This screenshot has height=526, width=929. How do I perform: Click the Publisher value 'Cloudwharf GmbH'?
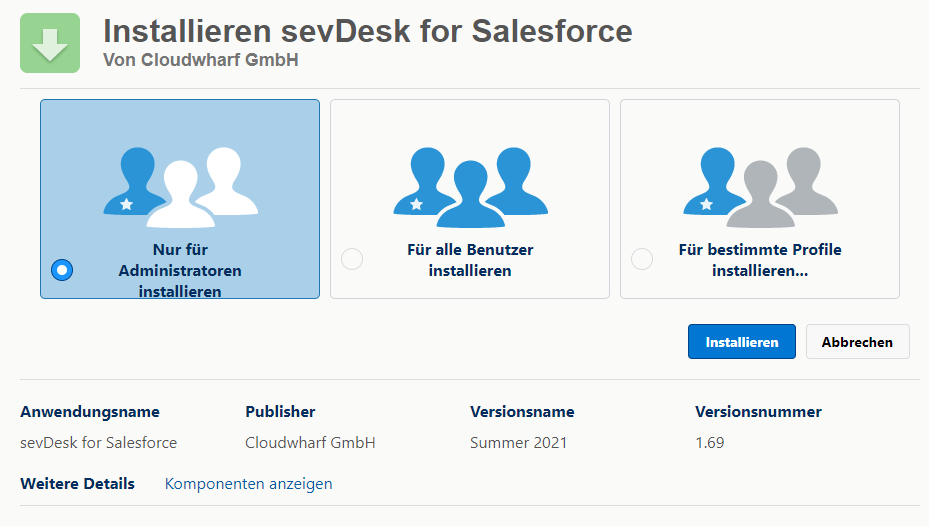coord(310,442)
